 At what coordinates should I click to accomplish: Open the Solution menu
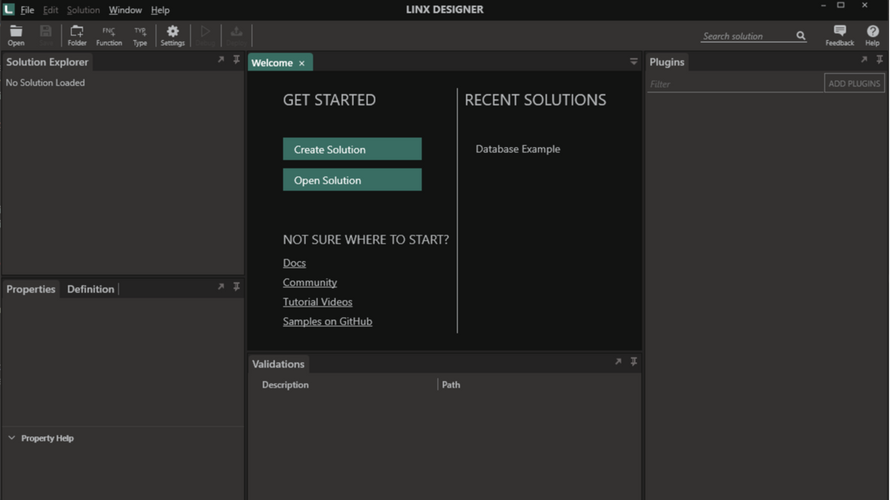pos(83,10)
